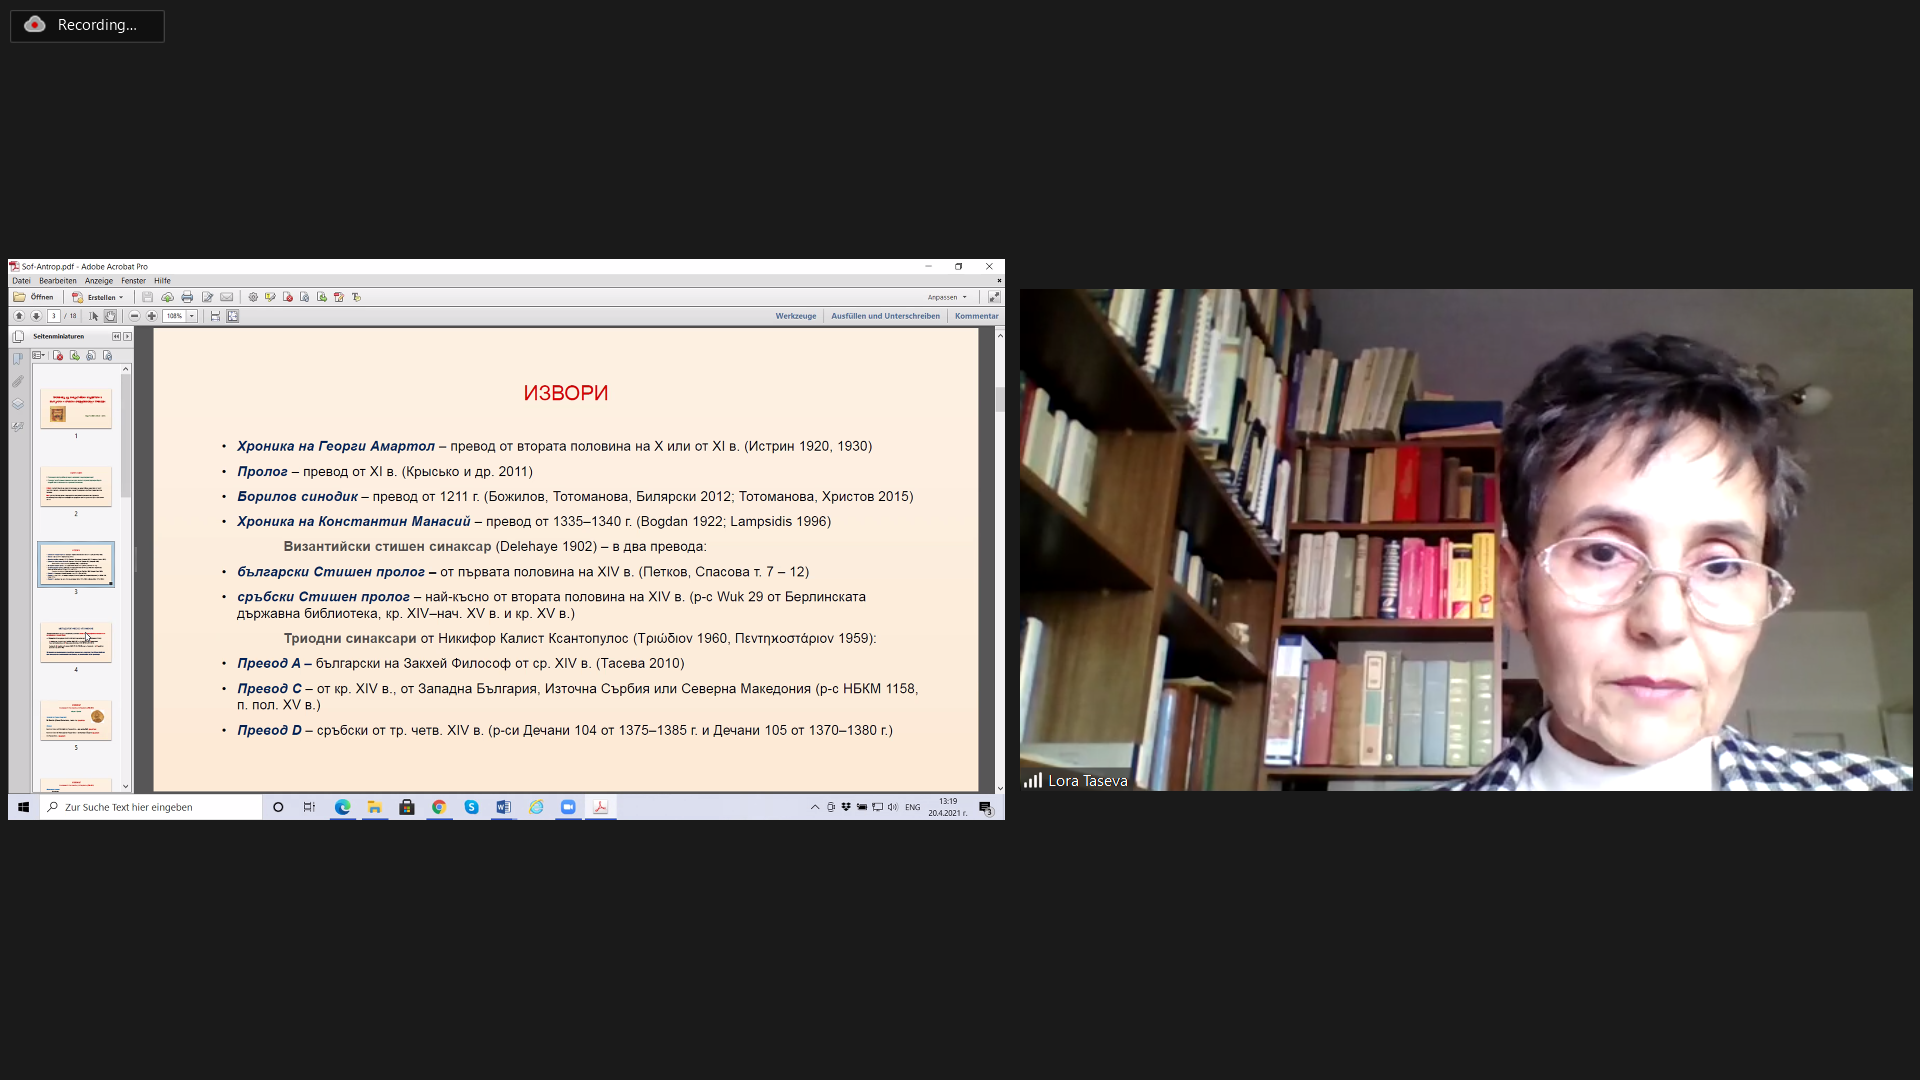
Task: Click the Save to cloud icon
Action: tap(167, 297)
